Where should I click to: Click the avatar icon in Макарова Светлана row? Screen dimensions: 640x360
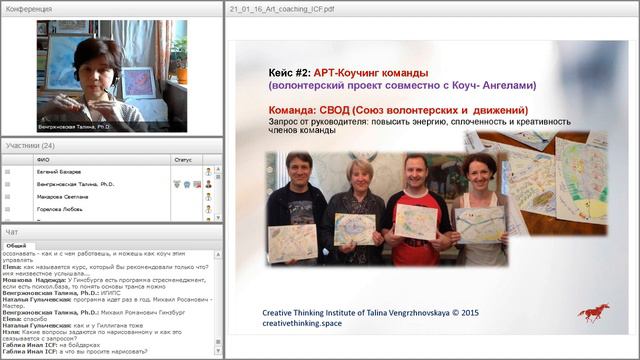tap(209, 197)
